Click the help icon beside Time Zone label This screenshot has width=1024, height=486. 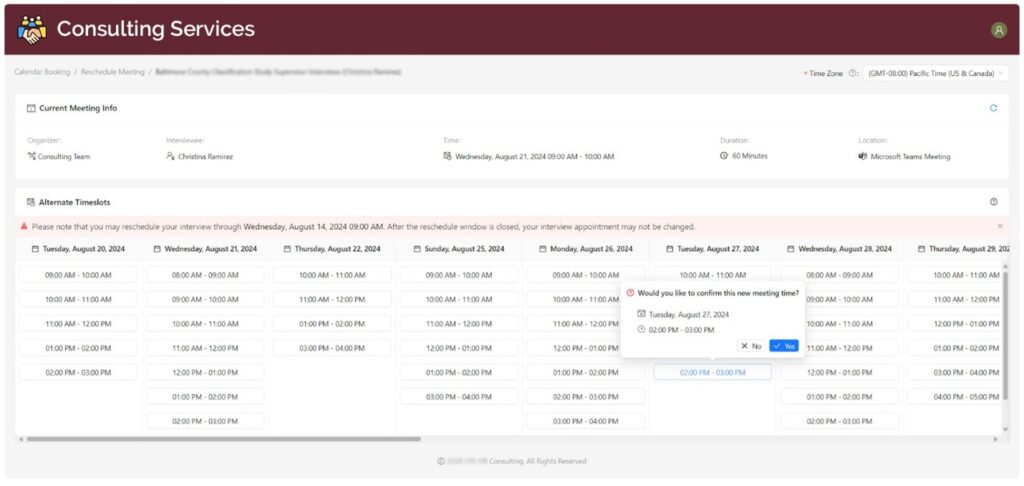[853, 73]
